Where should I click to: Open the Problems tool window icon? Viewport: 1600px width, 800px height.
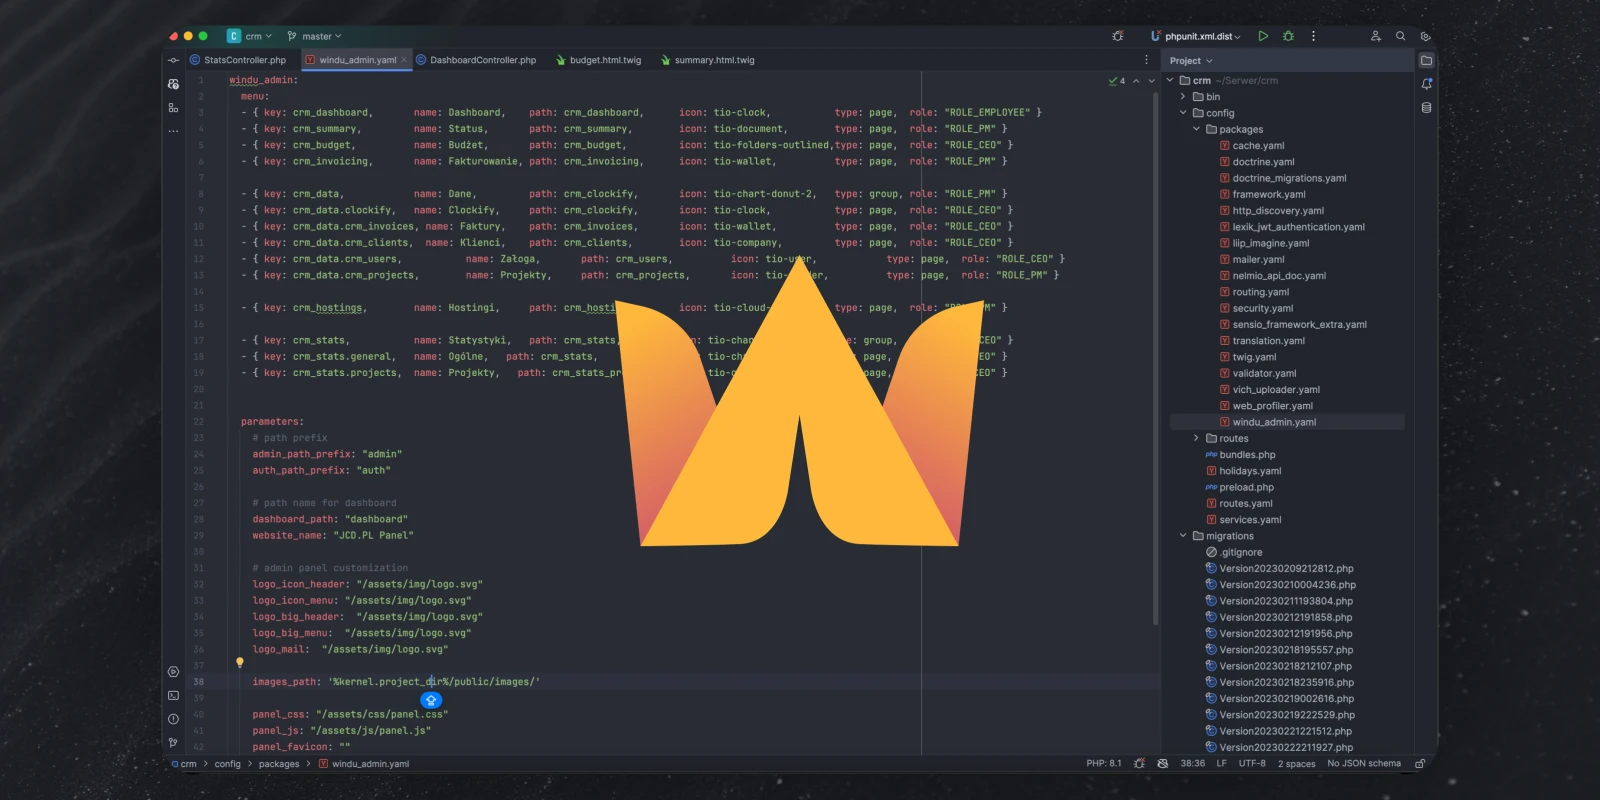pyautogui.click(x=173, y=719)
